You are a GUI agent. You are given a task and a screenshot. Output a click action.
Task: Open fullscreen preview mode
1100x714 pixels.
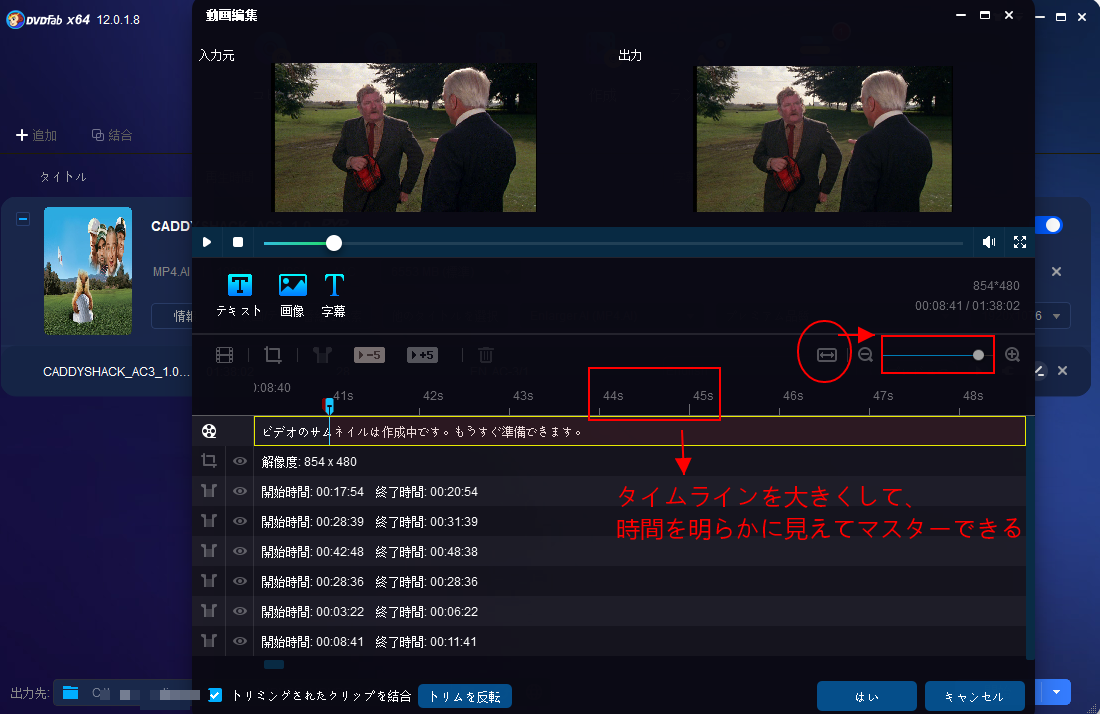click(x=1020, y=242)
